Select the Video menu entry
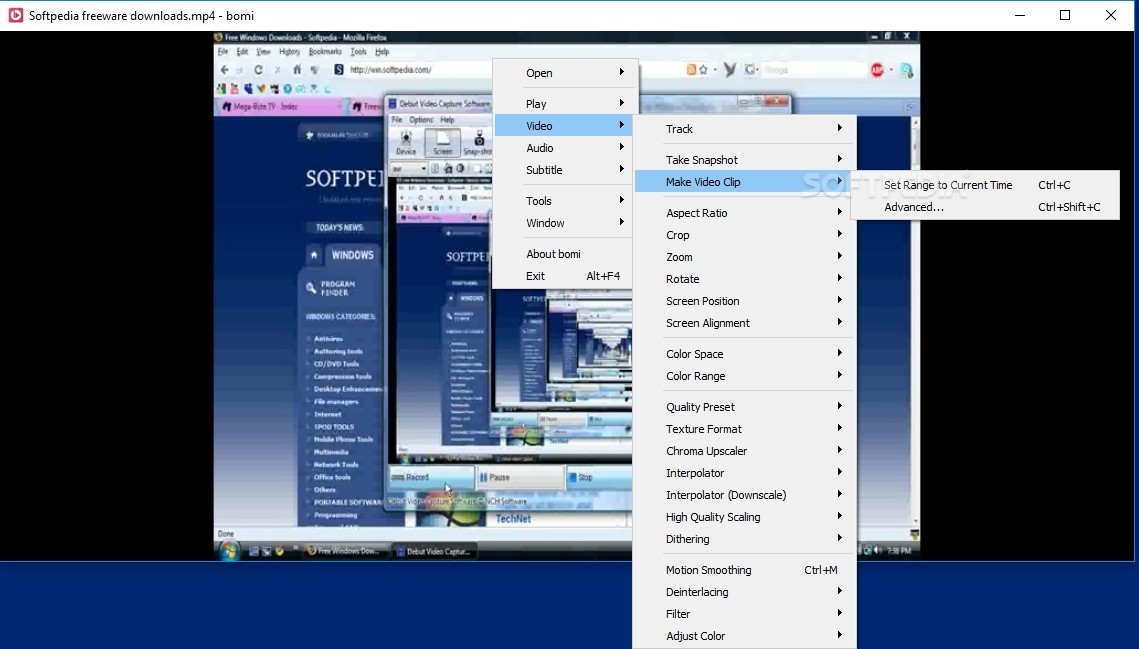The width and height of the screenshot is (1139, 649). pyautogui.click(x=565, y=126)
